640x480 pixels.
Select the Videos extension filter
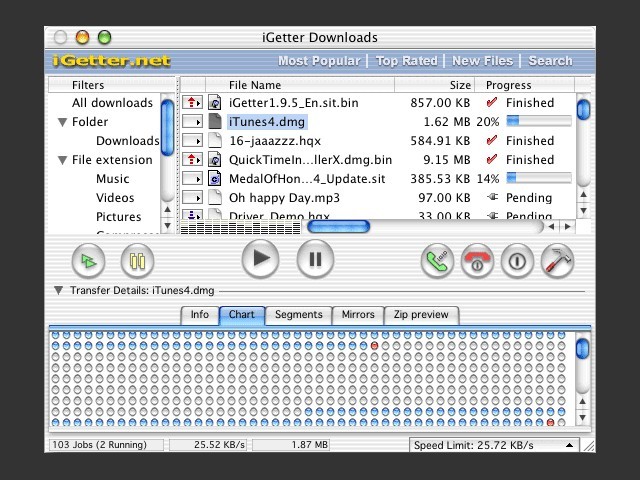(x=115, y=198)
